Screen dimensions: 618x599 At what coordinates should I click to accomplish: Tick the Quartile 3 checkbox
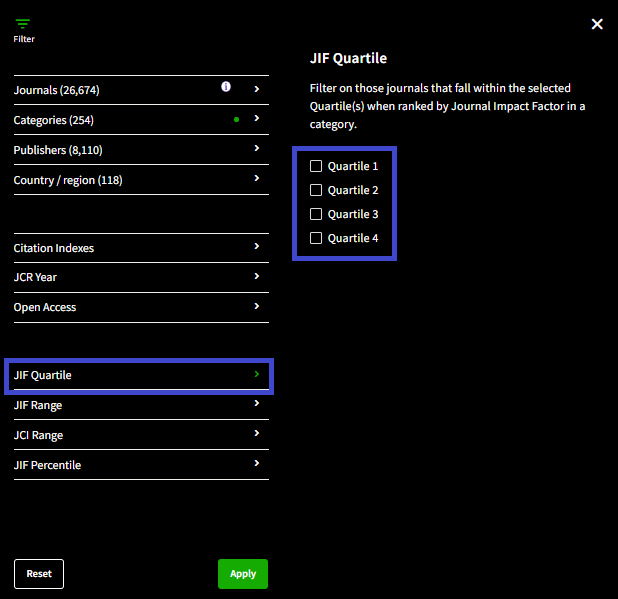pyautogui.click(x=316, y=214)
